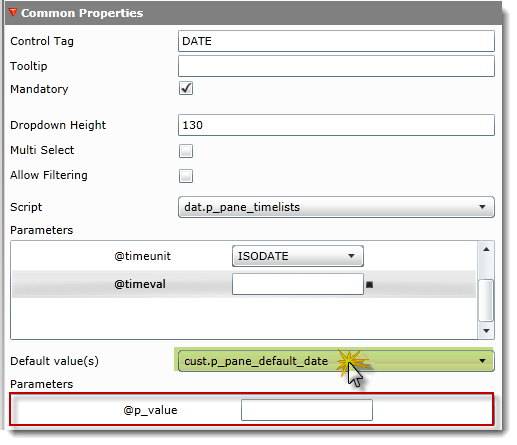This screenshot has width=517, height=445.
Task: Enable the Multi Select checkbox
Action: (186, 151)
